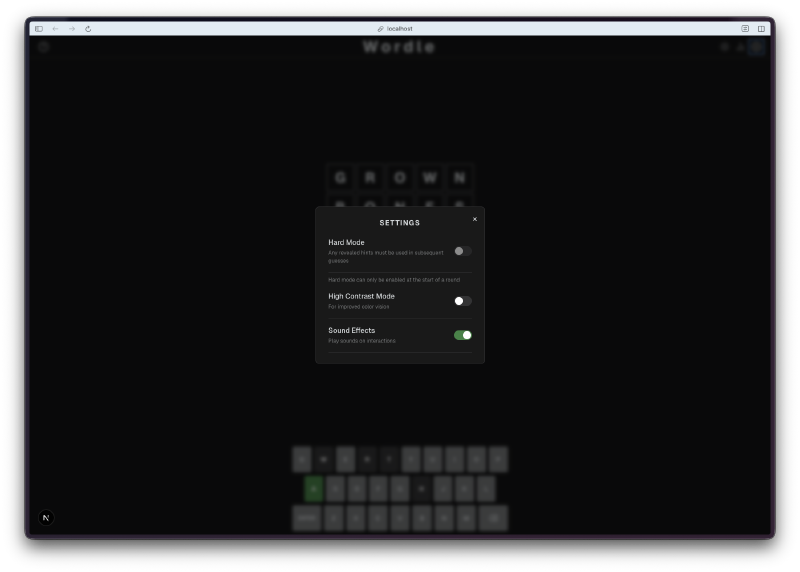Click the G tile in the first guess

tap(340, 177)
